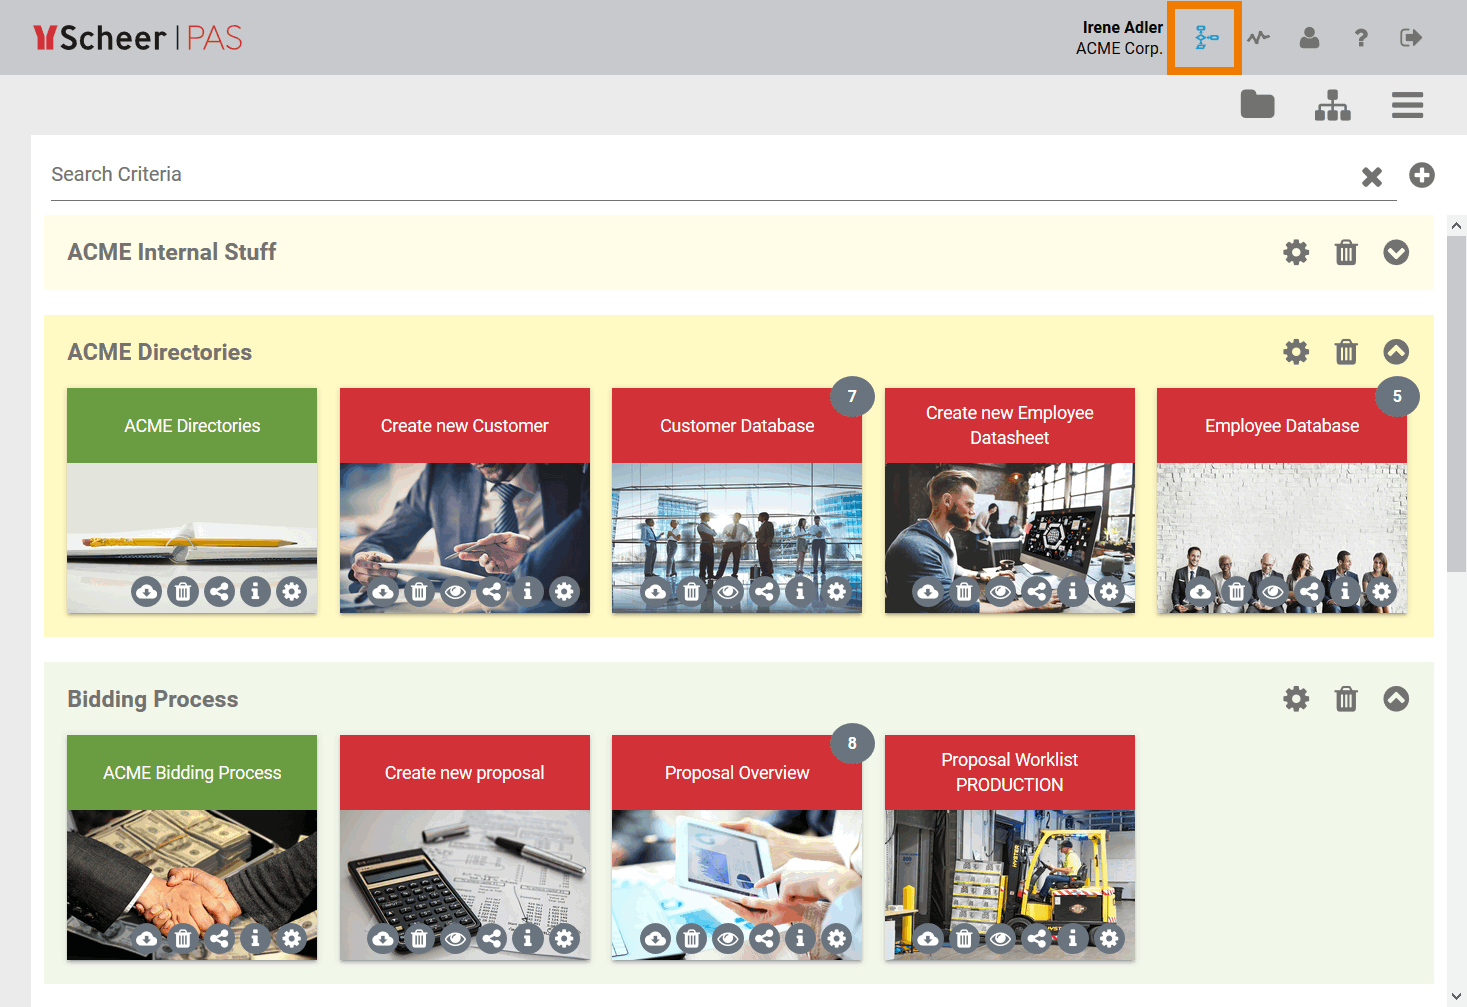Screen dimensions: 1467x1007
Task: Log out using the exit icon
Action: pyautogui.click(x=1411, y=38)
